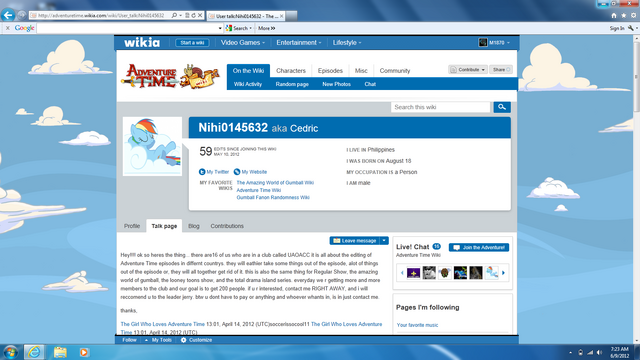640x360 pixels.
Task: Open the Adventure Time wiki logo
Action: click(x=170, y=76)
